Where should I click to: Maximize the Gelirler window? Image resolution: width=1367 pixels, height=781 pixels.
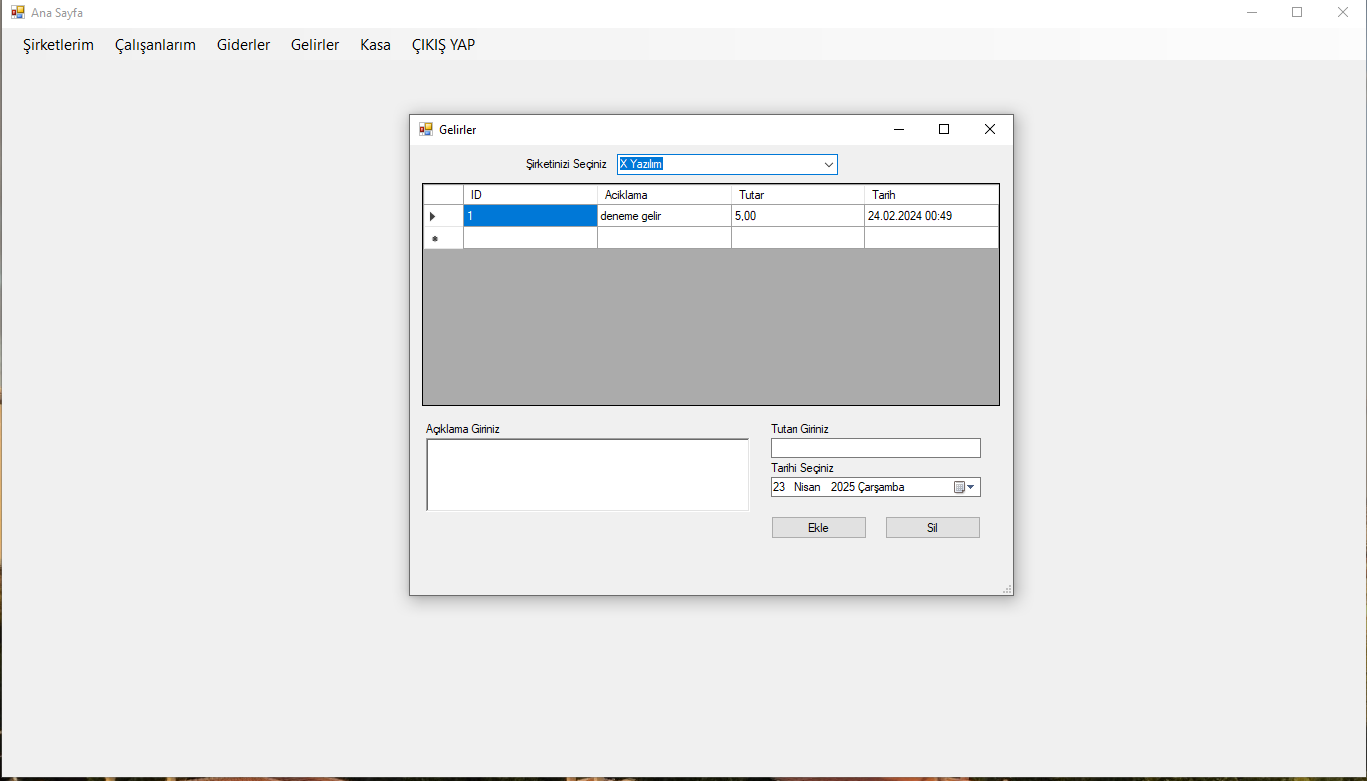tap(943, 129)
